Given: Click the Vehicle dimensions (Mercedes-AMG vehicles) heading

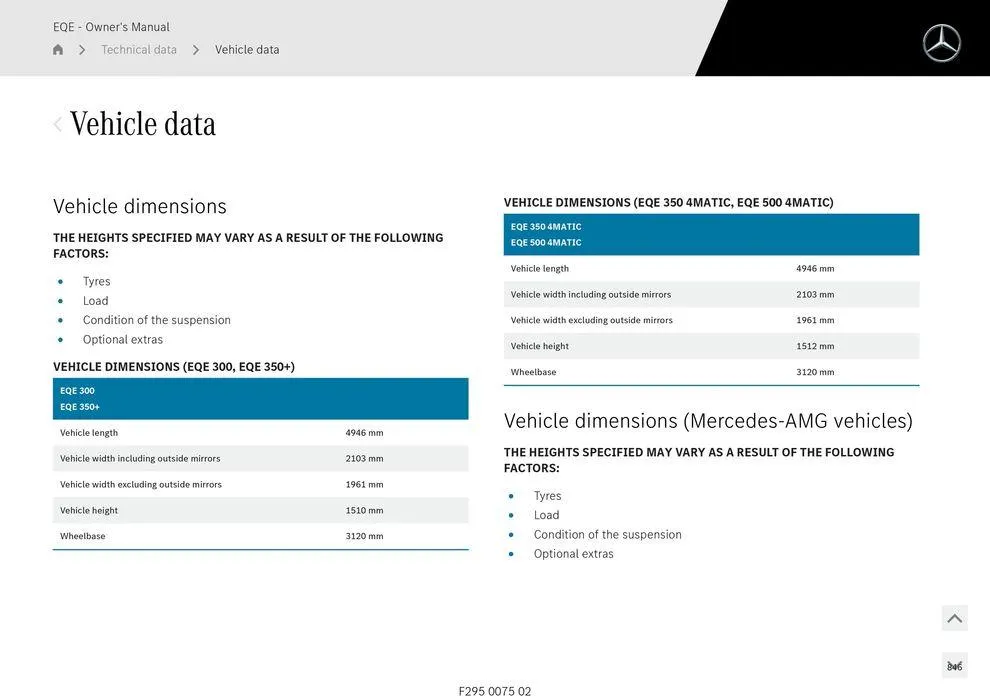Looking at the screenshot, I should [708, 421].
